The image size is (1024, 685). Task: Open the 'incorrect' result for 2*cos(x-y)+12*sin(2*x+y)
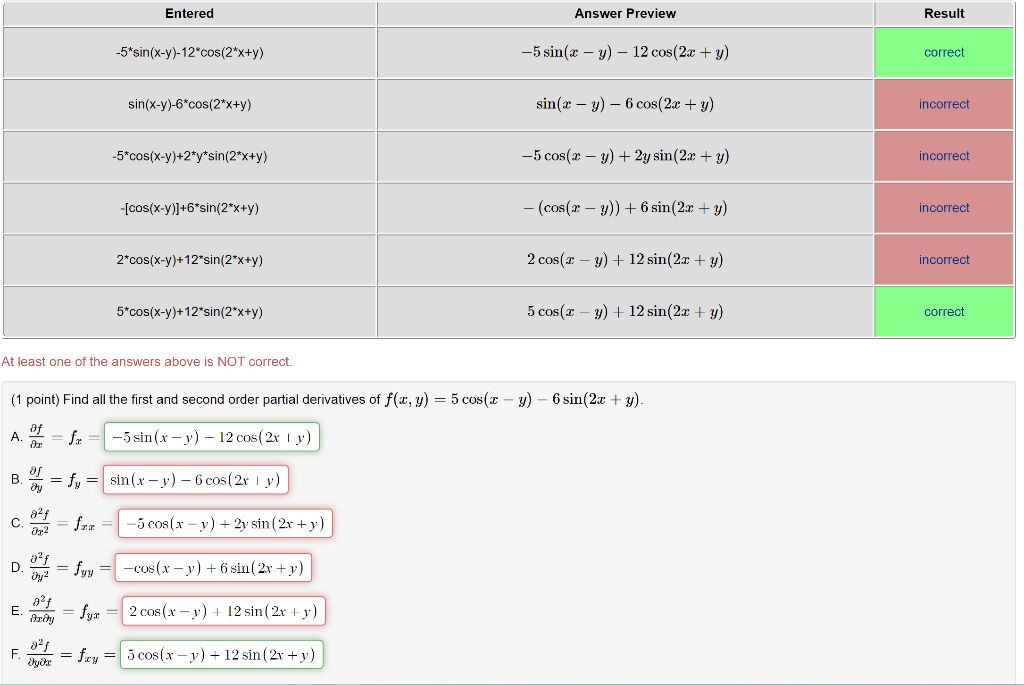tap(944, 260)
